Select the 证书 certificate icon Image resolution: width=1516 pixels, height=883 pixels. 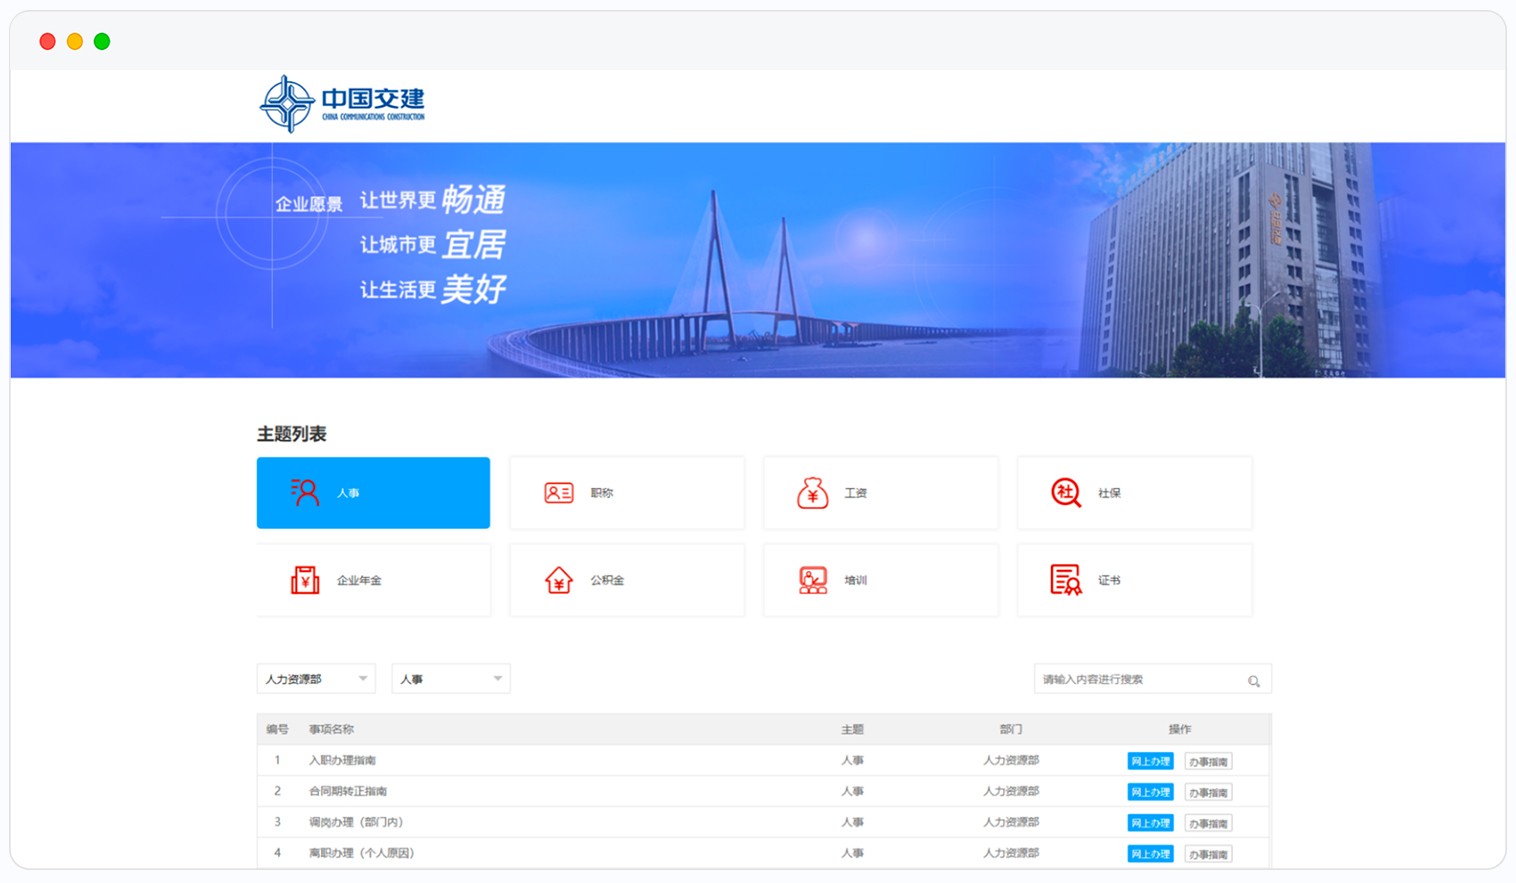pyautogui.click(x=1066, y=580)
